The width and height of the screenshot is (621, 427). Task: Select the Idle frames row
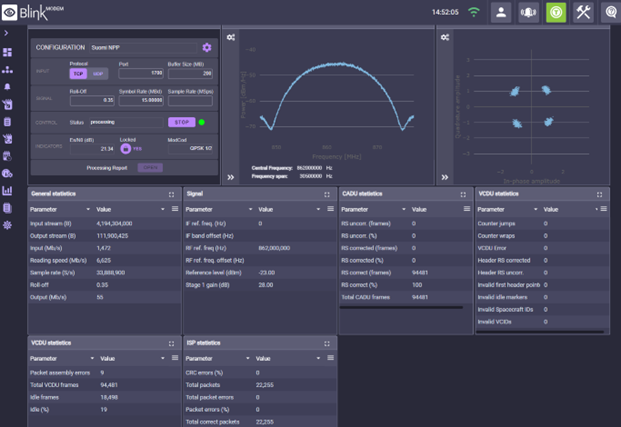tap(105, 397)
